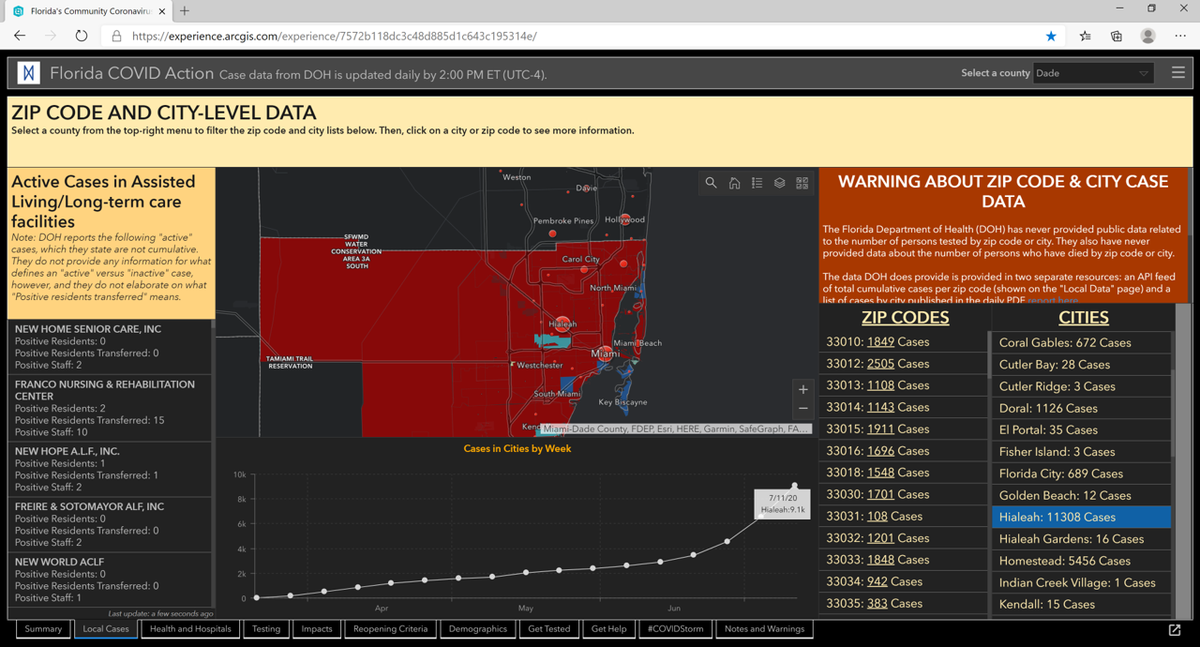
Task: Switch to Reopening Criteria tab
Action: coord(390,629)
